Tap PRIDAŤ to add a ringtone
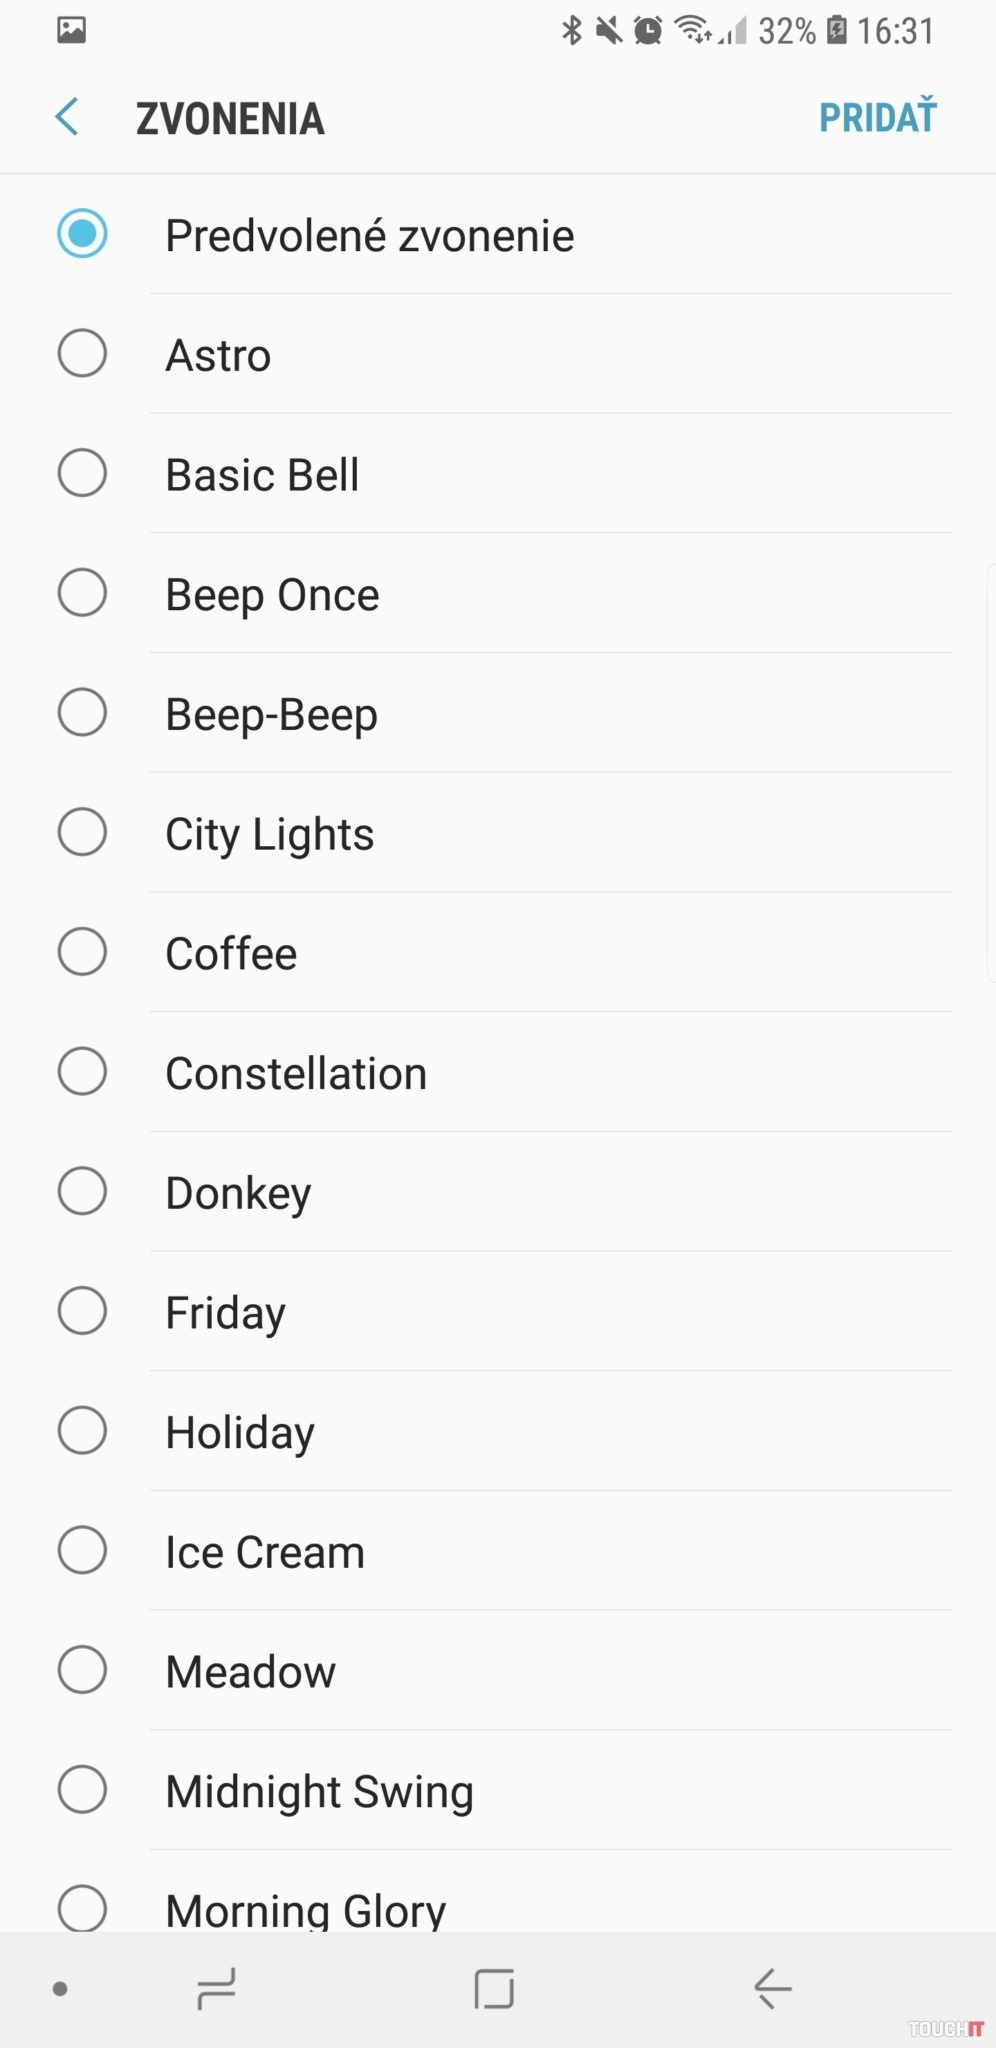Viewport: 996px width, 2048px height. pos(877,117)
